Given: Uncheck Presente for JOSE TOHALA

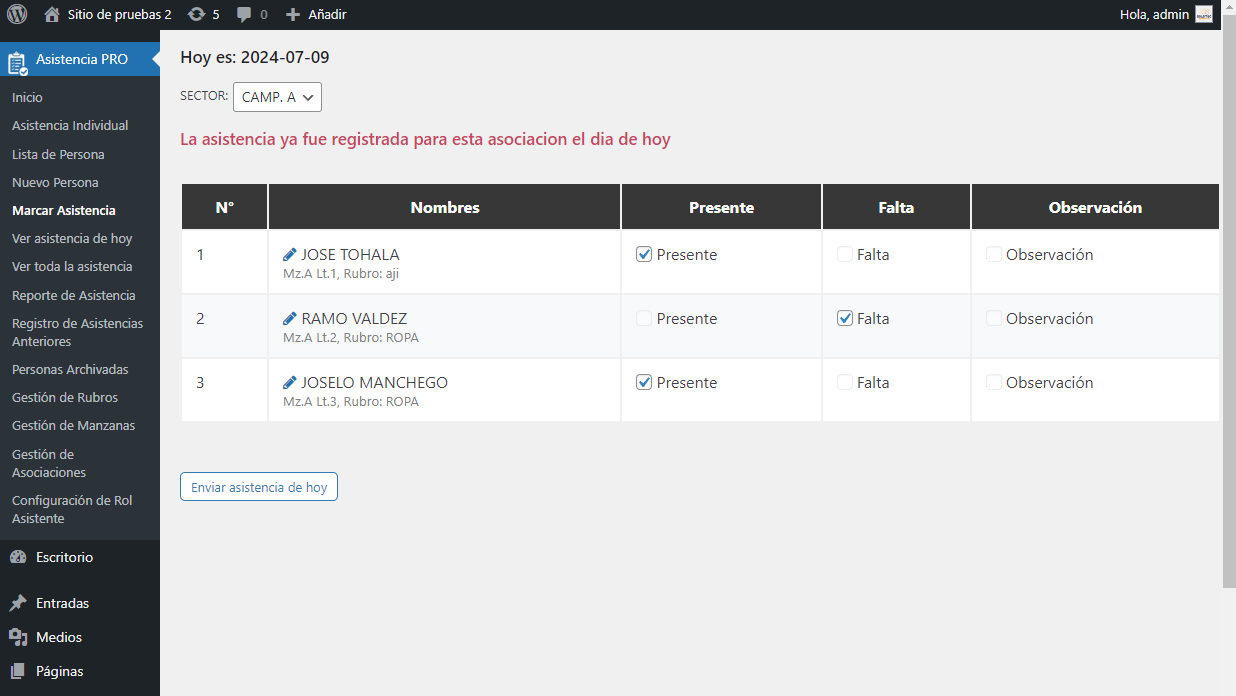Looking at the screenshot, I should 643,254.
